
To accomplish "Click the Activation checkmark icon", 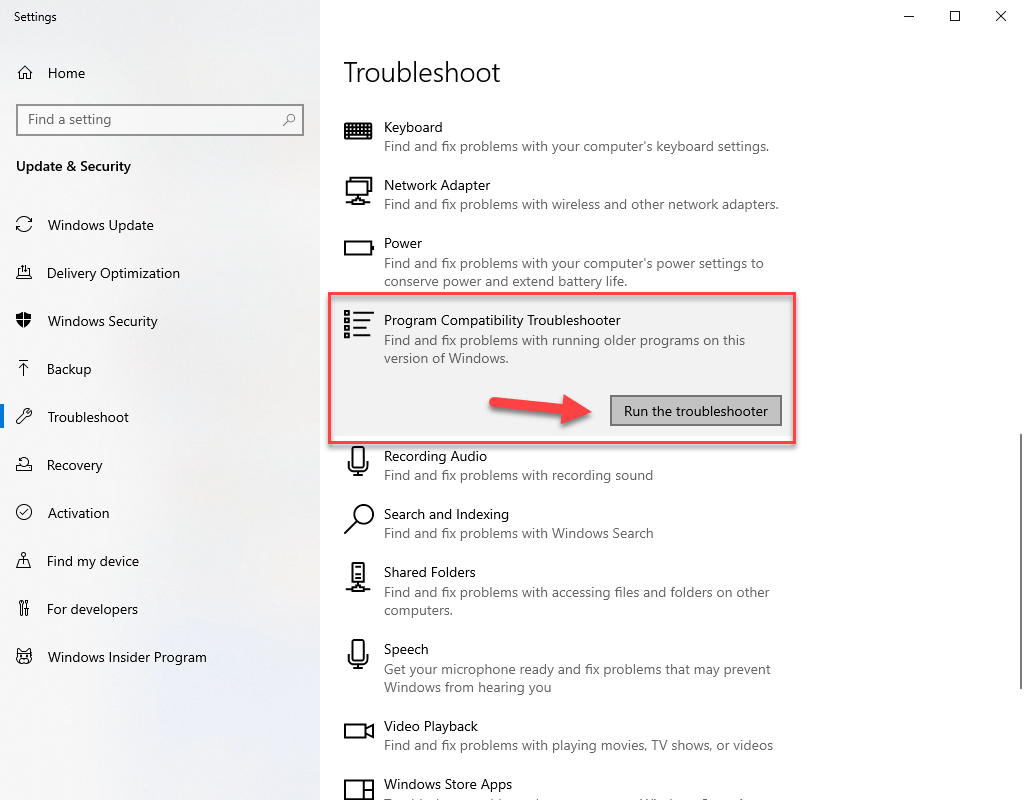I will [x=24, y=513].
